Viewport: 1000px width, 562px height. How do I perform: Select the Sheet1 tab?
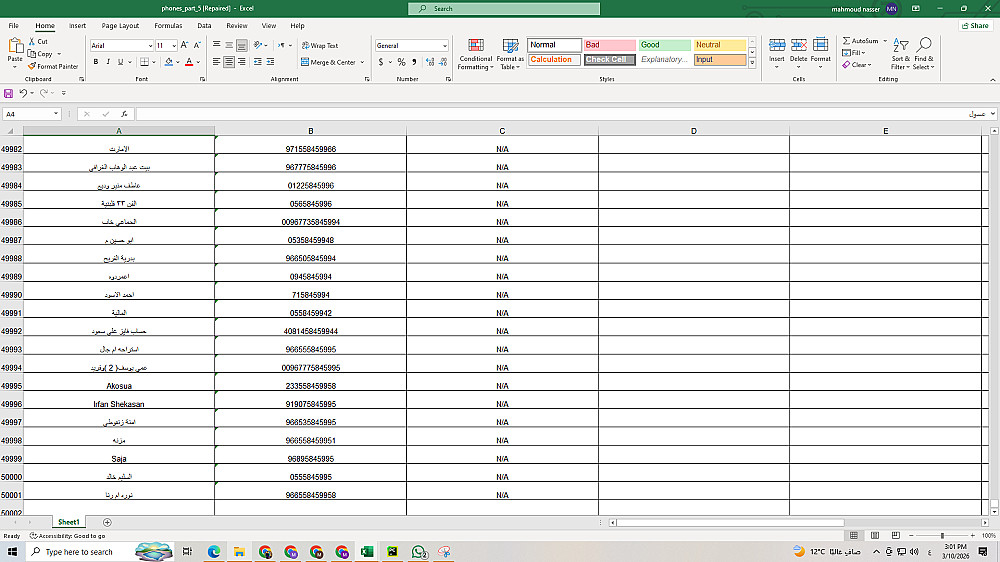pyautogui.click(x=69, y=522)
